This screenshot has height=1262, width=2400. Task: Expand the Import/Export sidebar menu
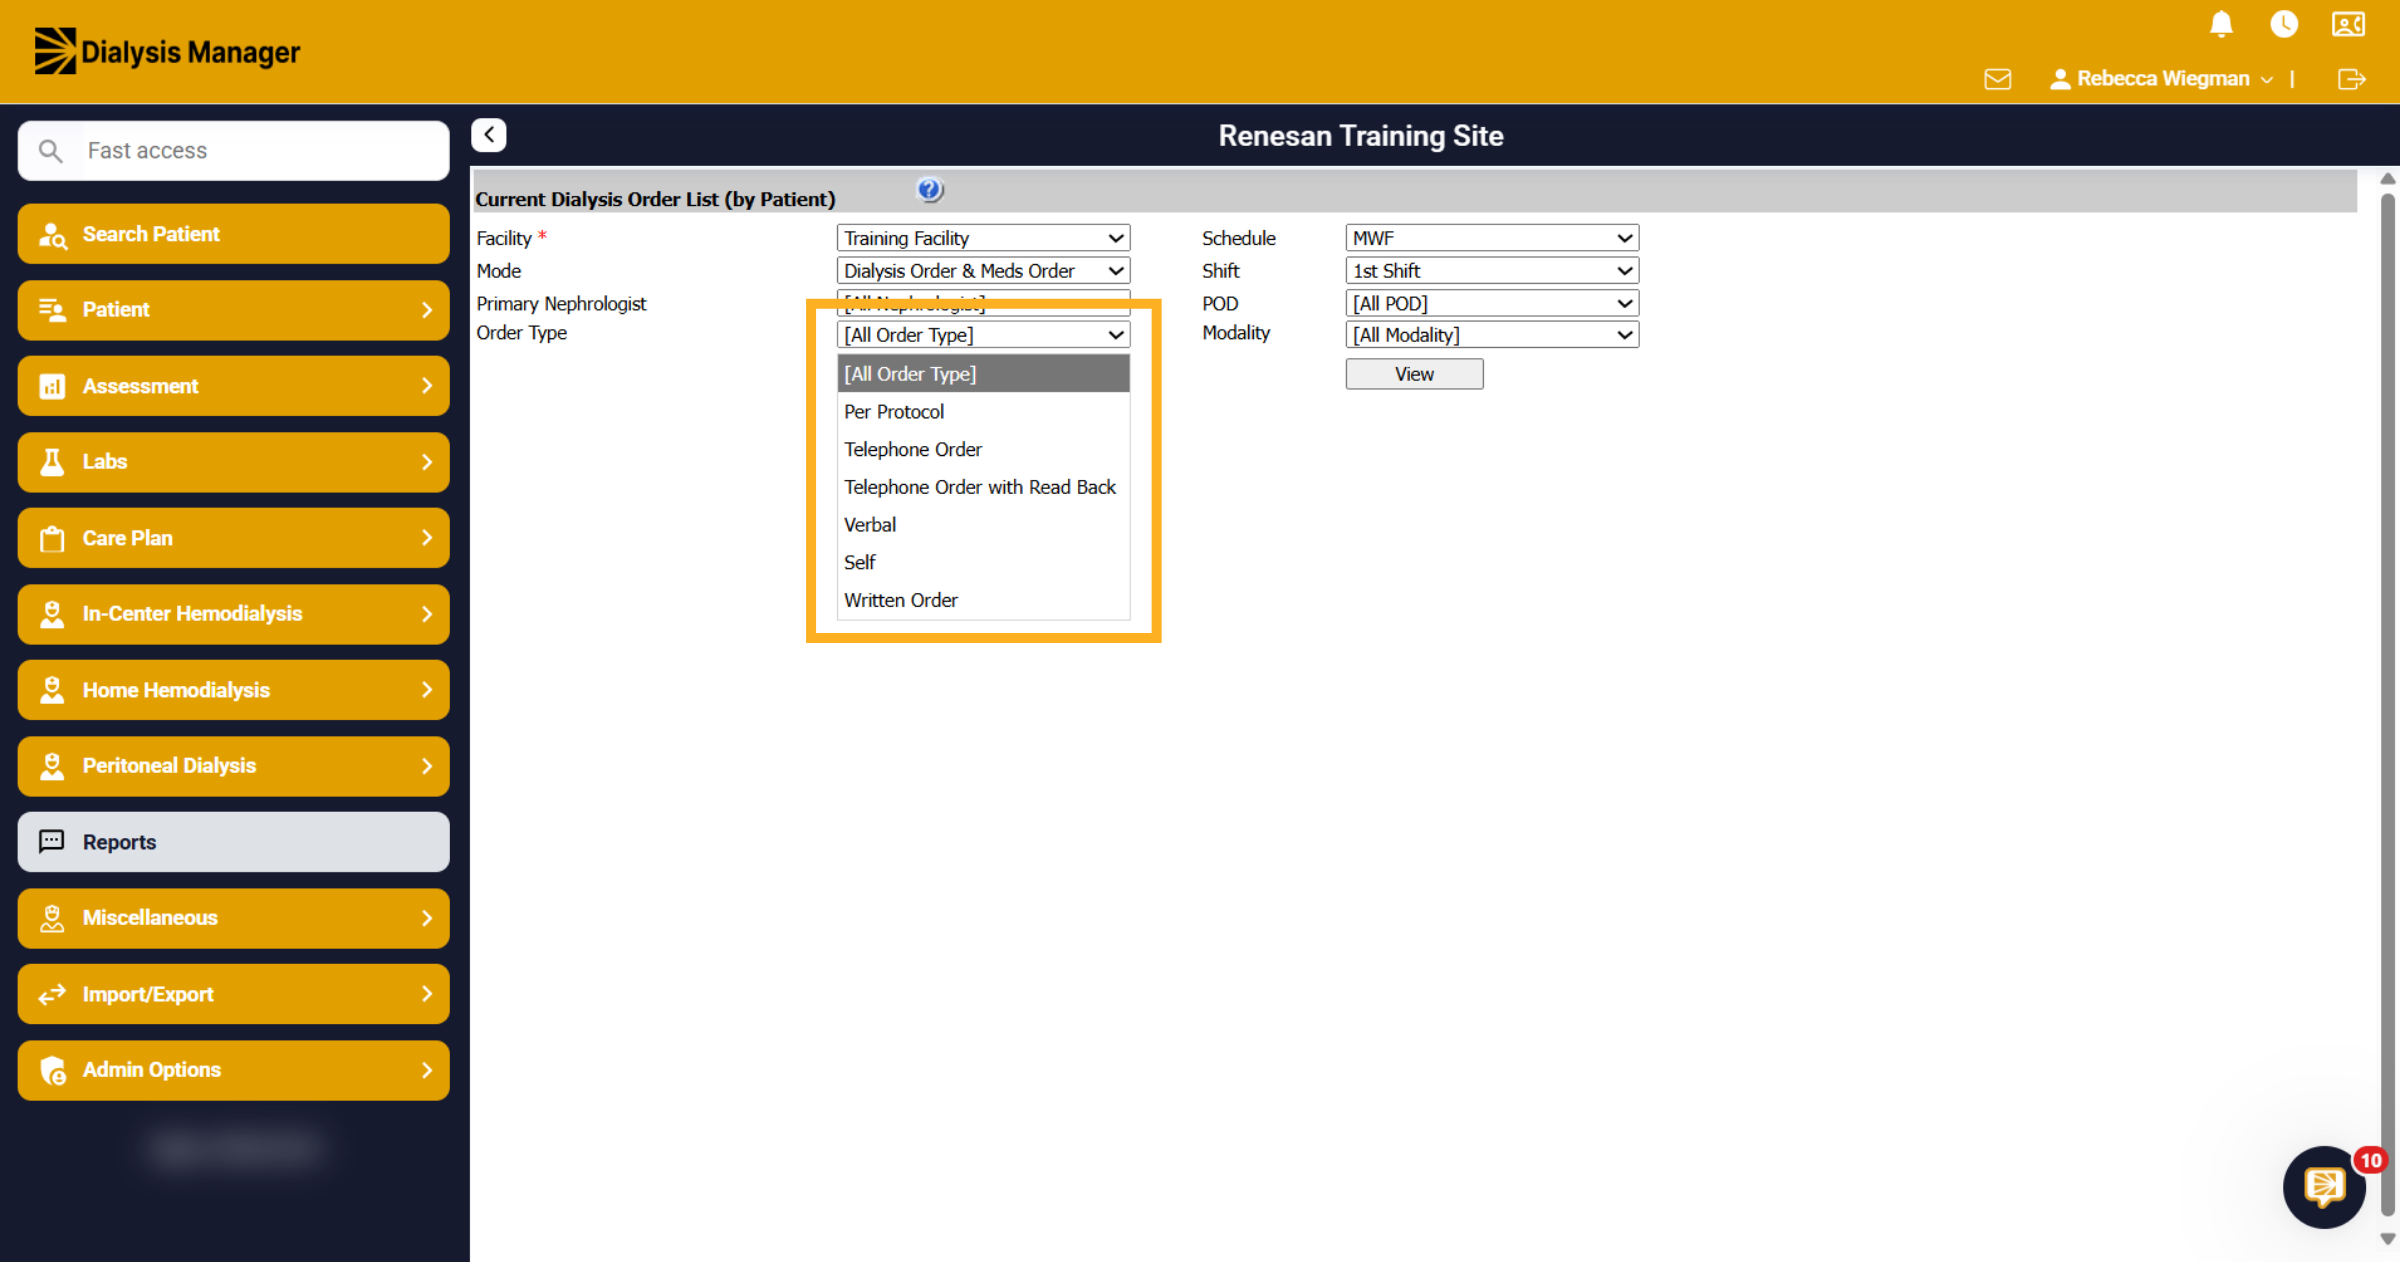coord(233,994)
